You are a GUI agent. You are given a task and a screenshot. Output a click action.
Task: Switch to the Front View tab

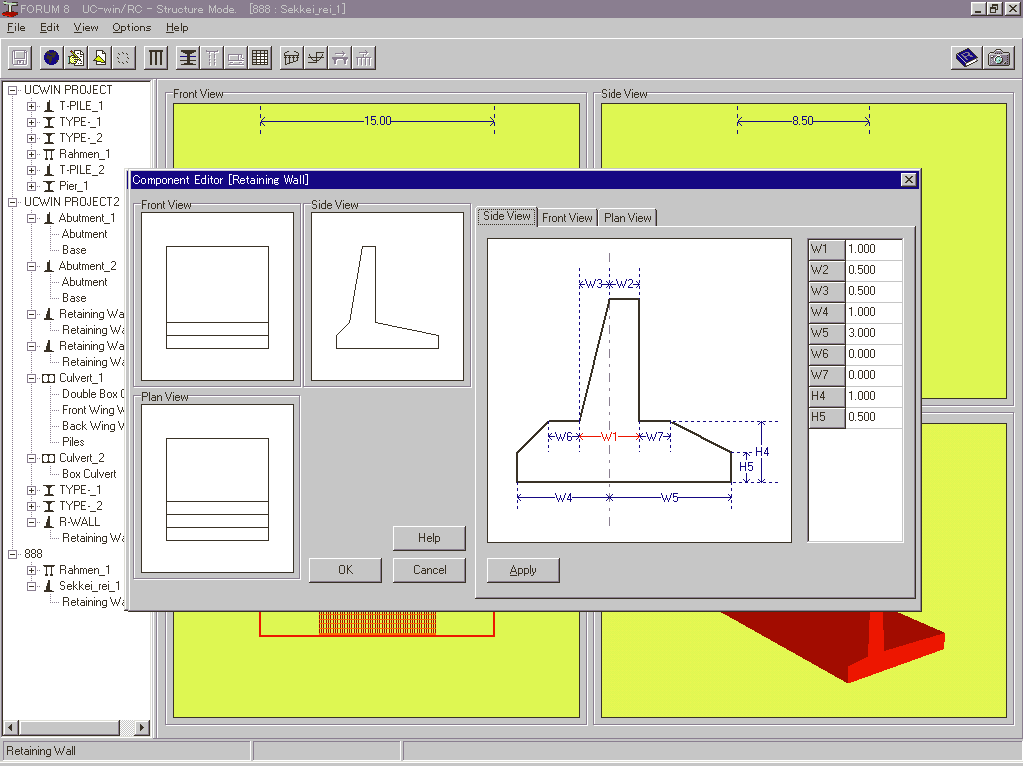pyautogui.click(x=567, y=218)
